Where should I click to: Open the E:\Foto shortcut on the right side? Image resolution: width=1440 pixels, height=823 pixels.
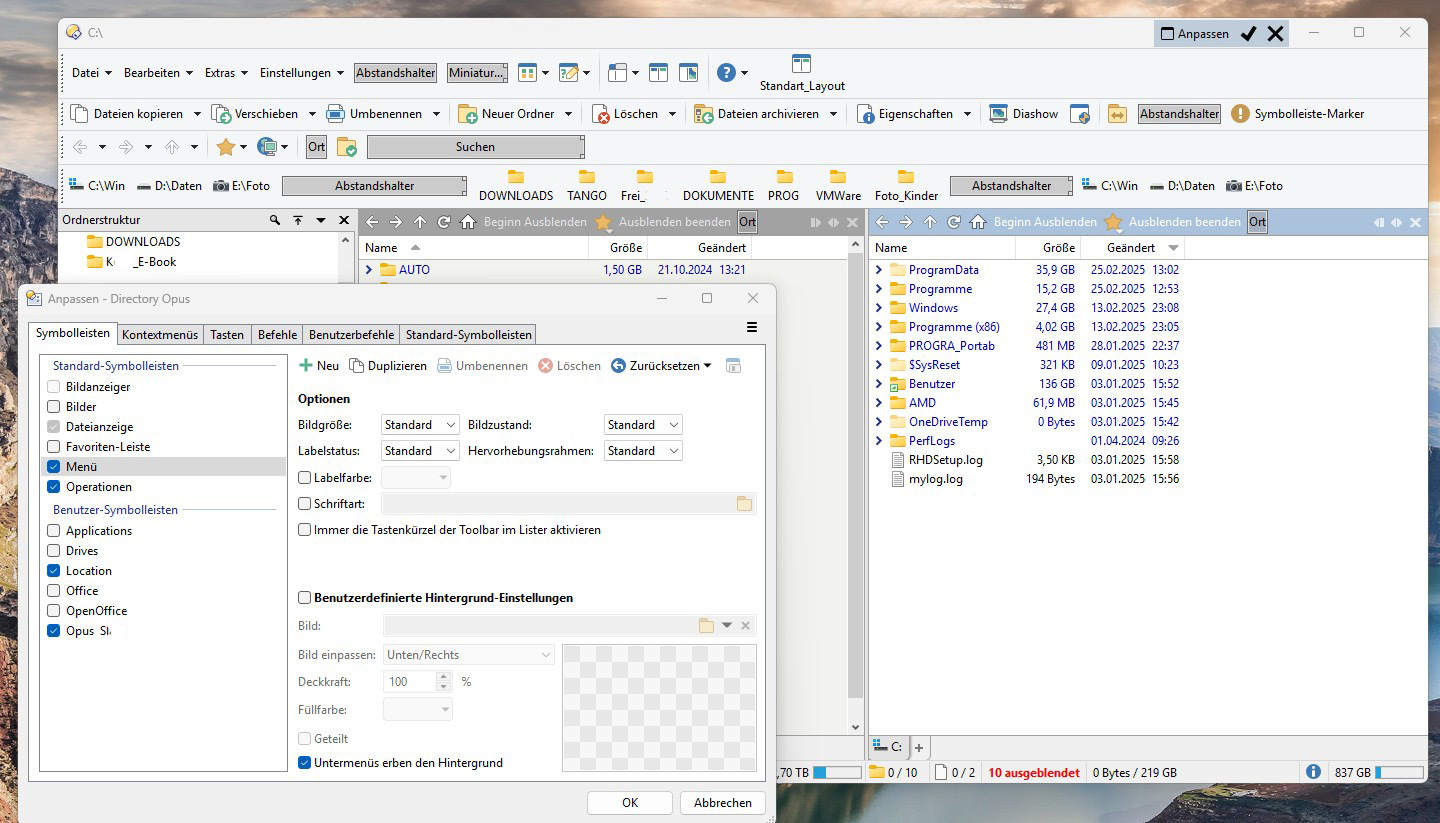1254,186
